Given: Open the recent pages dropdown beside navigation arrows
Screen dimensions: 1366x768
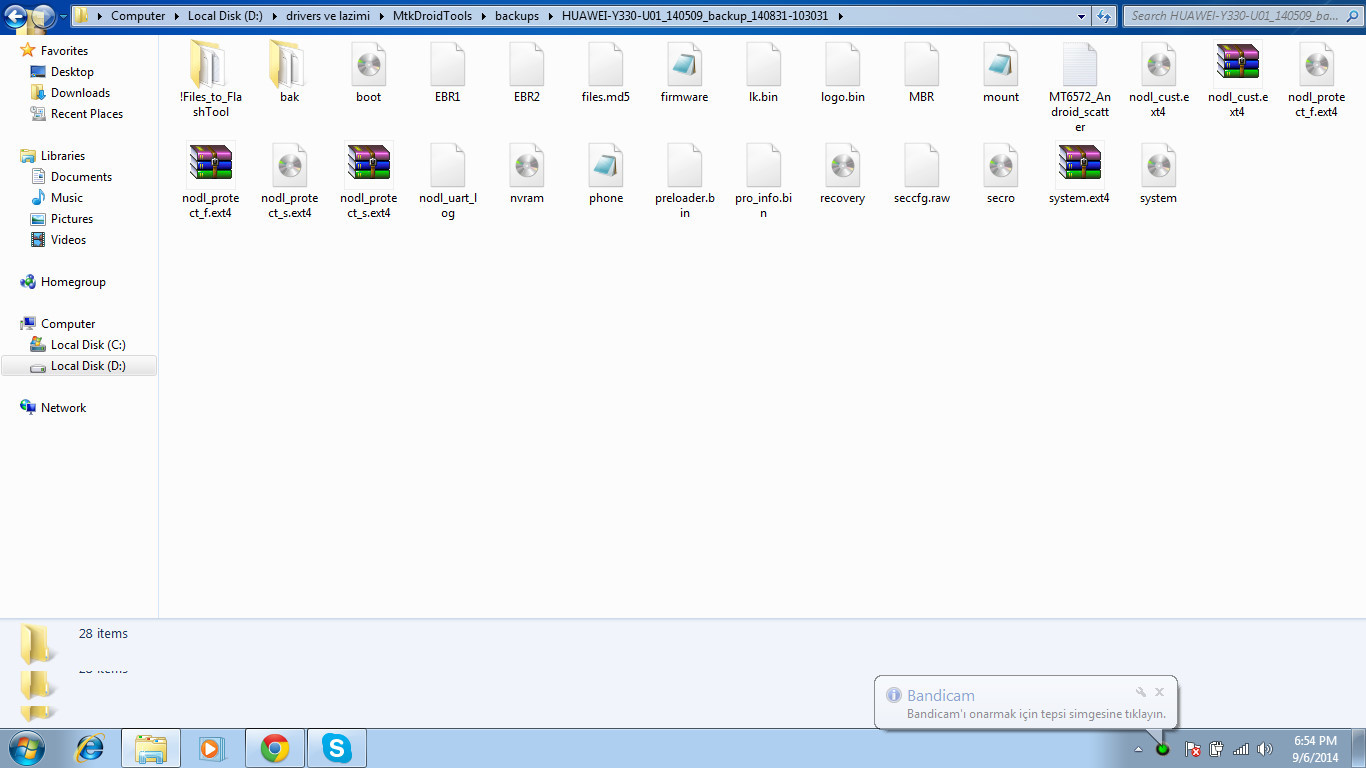Looking at the screenshot, I should coord(63,17).
